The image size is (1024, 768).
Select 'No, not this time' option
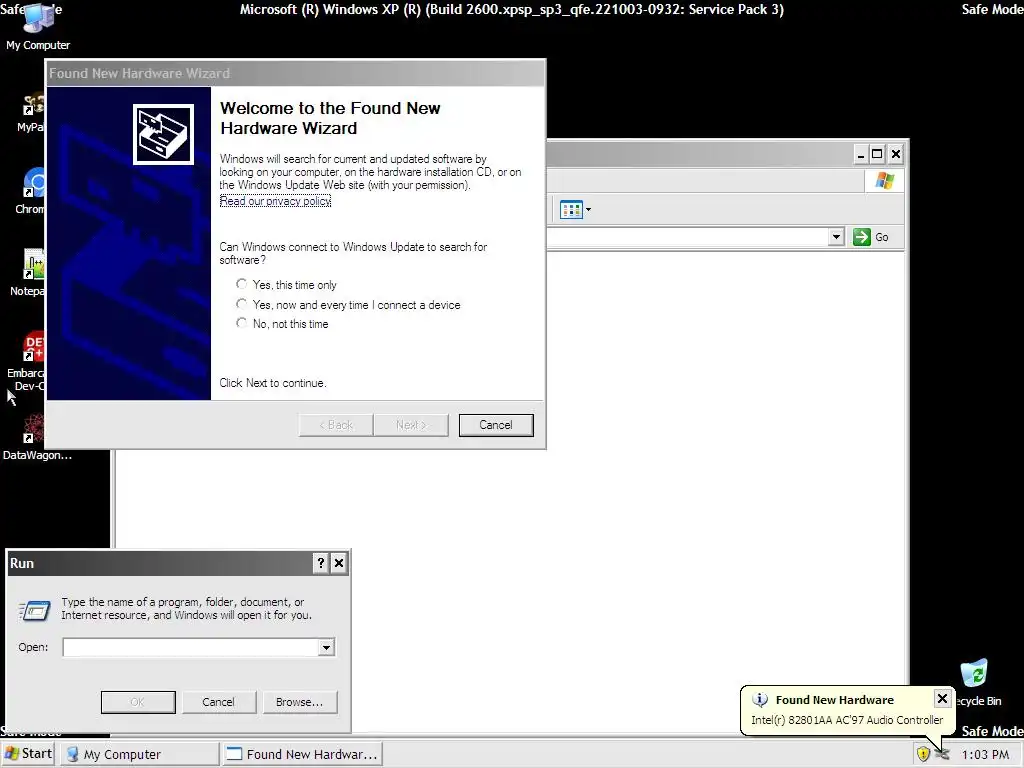point(242,323)
